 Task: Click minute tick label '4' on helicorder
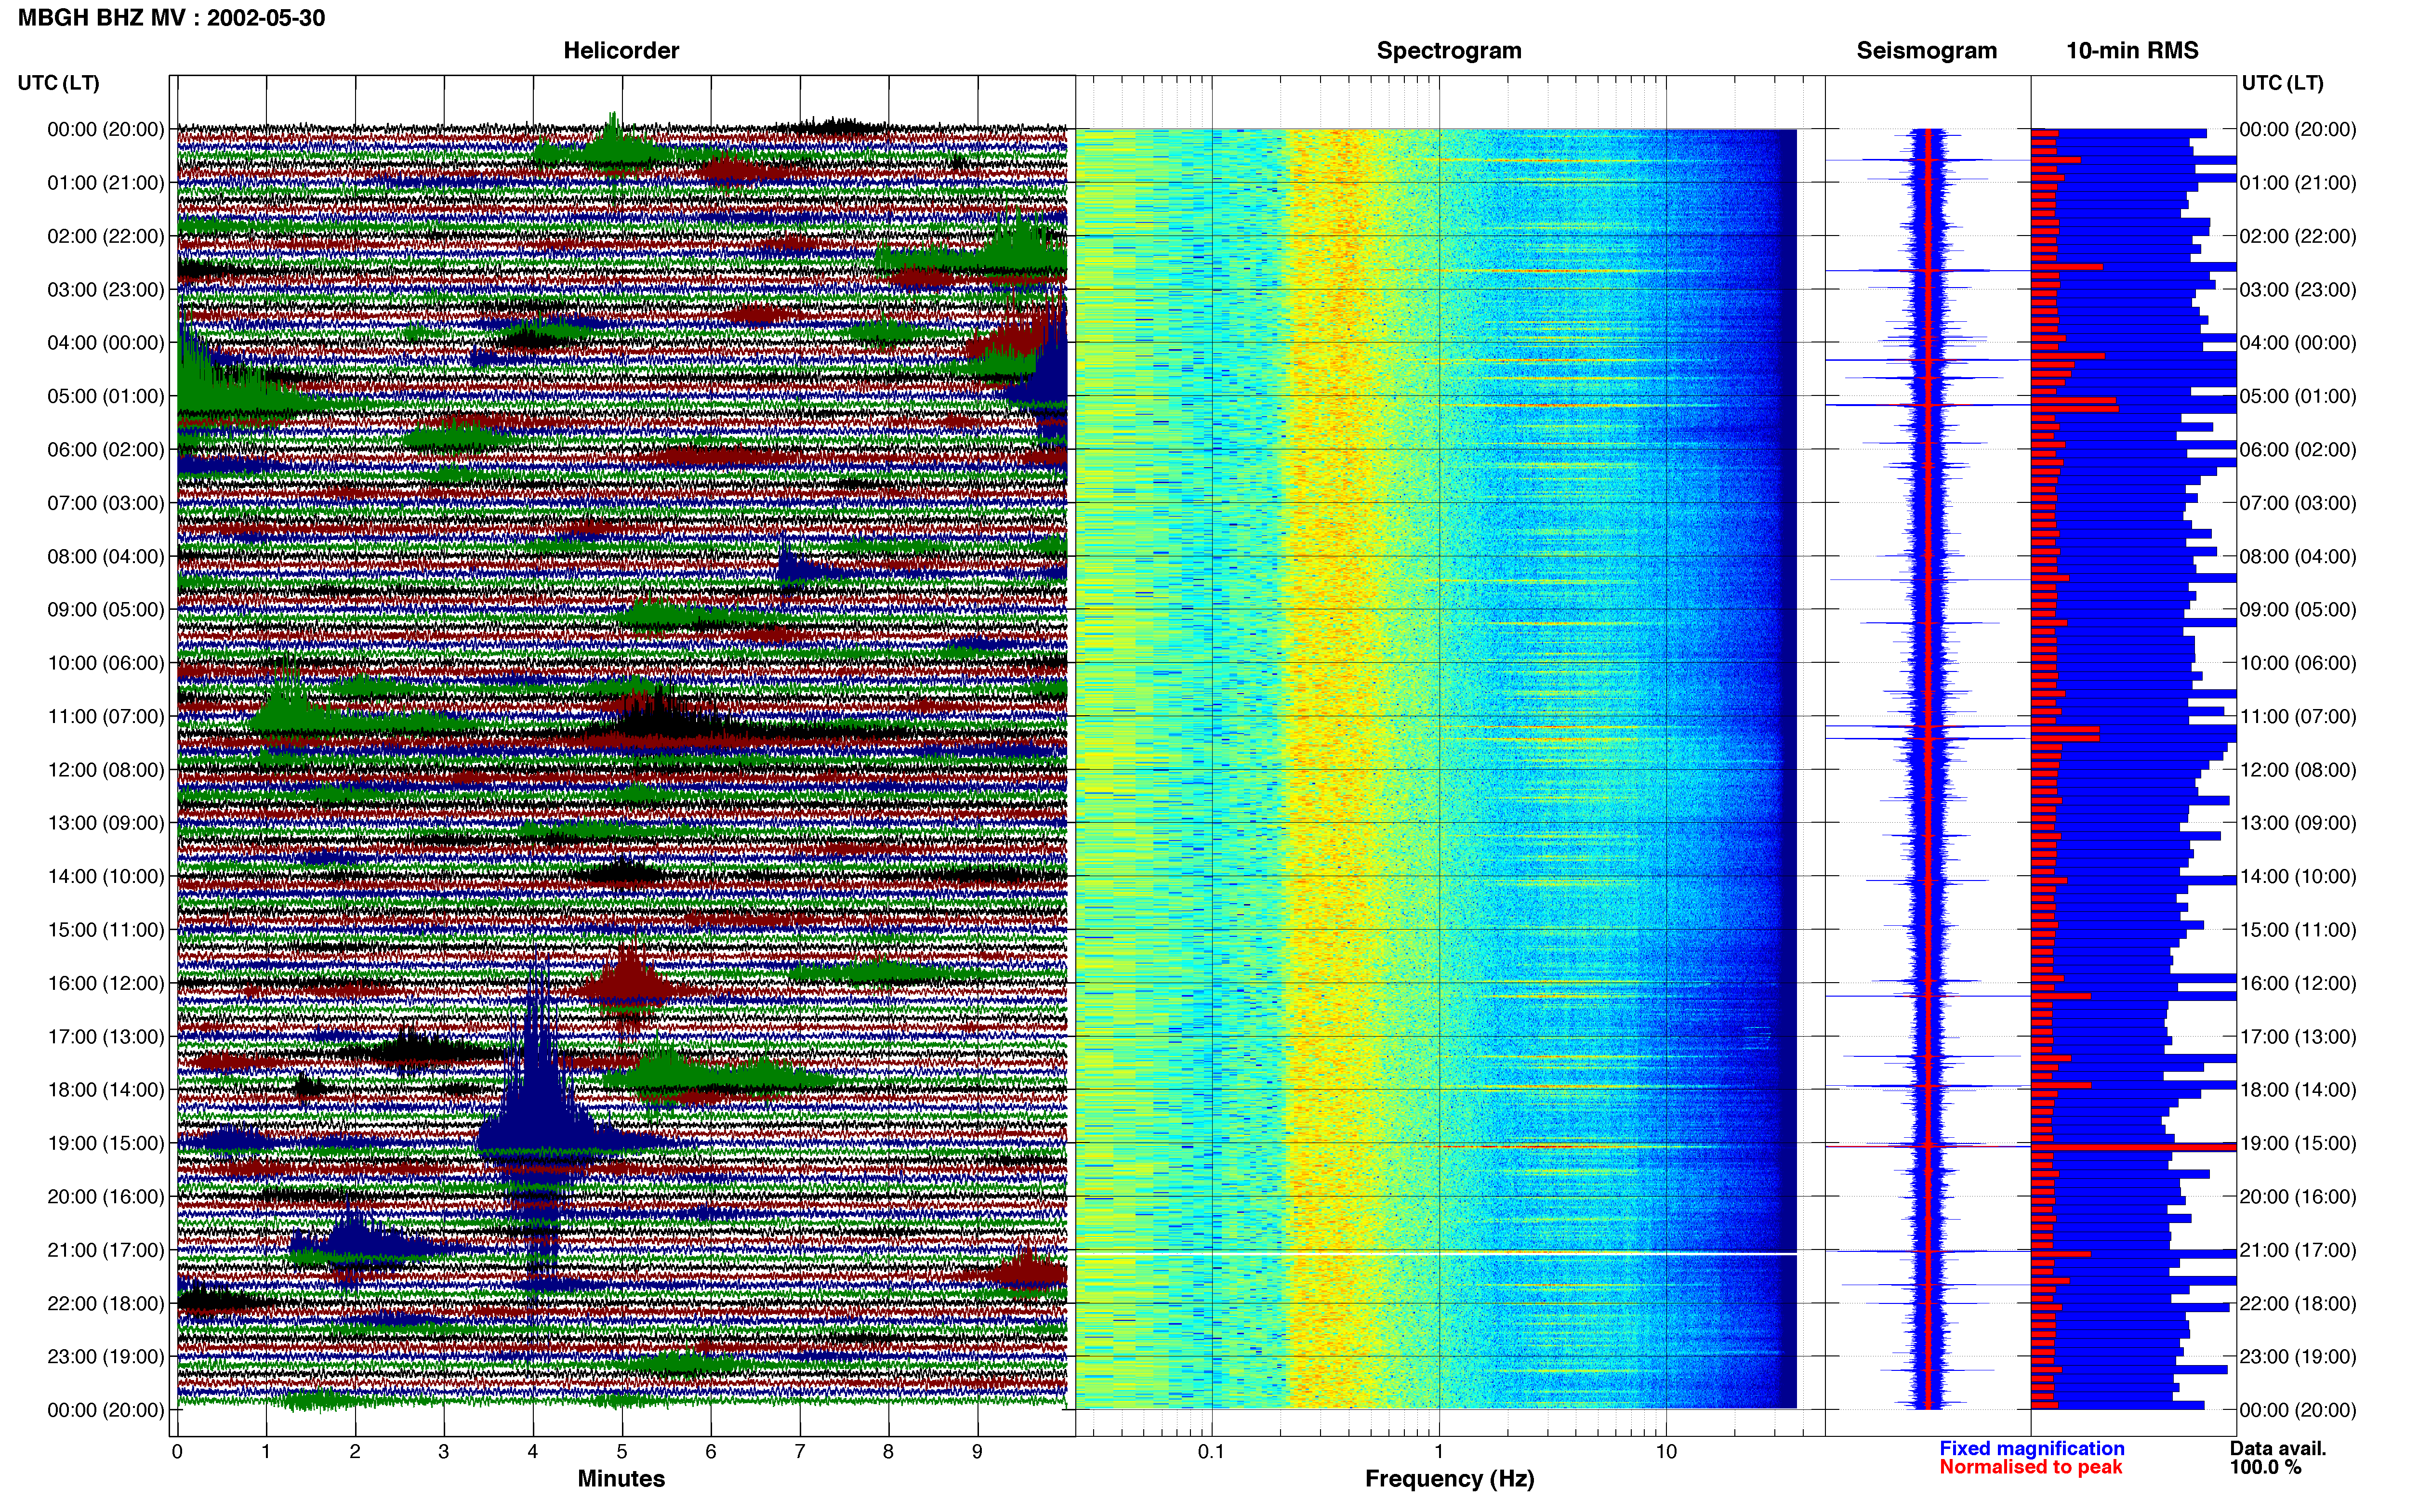[x=533, y=1452]
